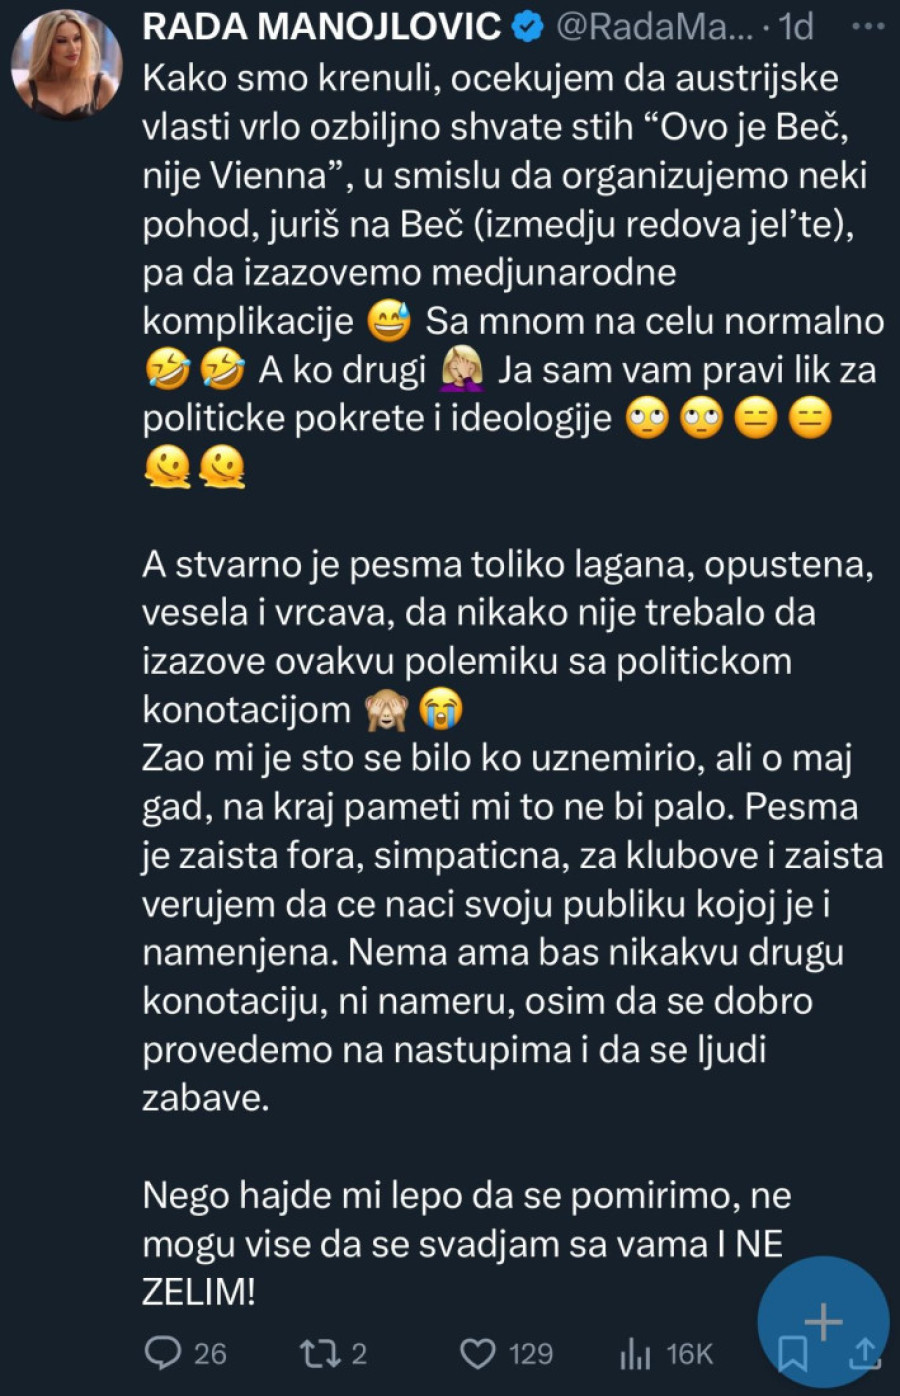Click the see-no-evil monkey emoji
The width and height of the screenshot is (900, 1396).
(386, 710)
